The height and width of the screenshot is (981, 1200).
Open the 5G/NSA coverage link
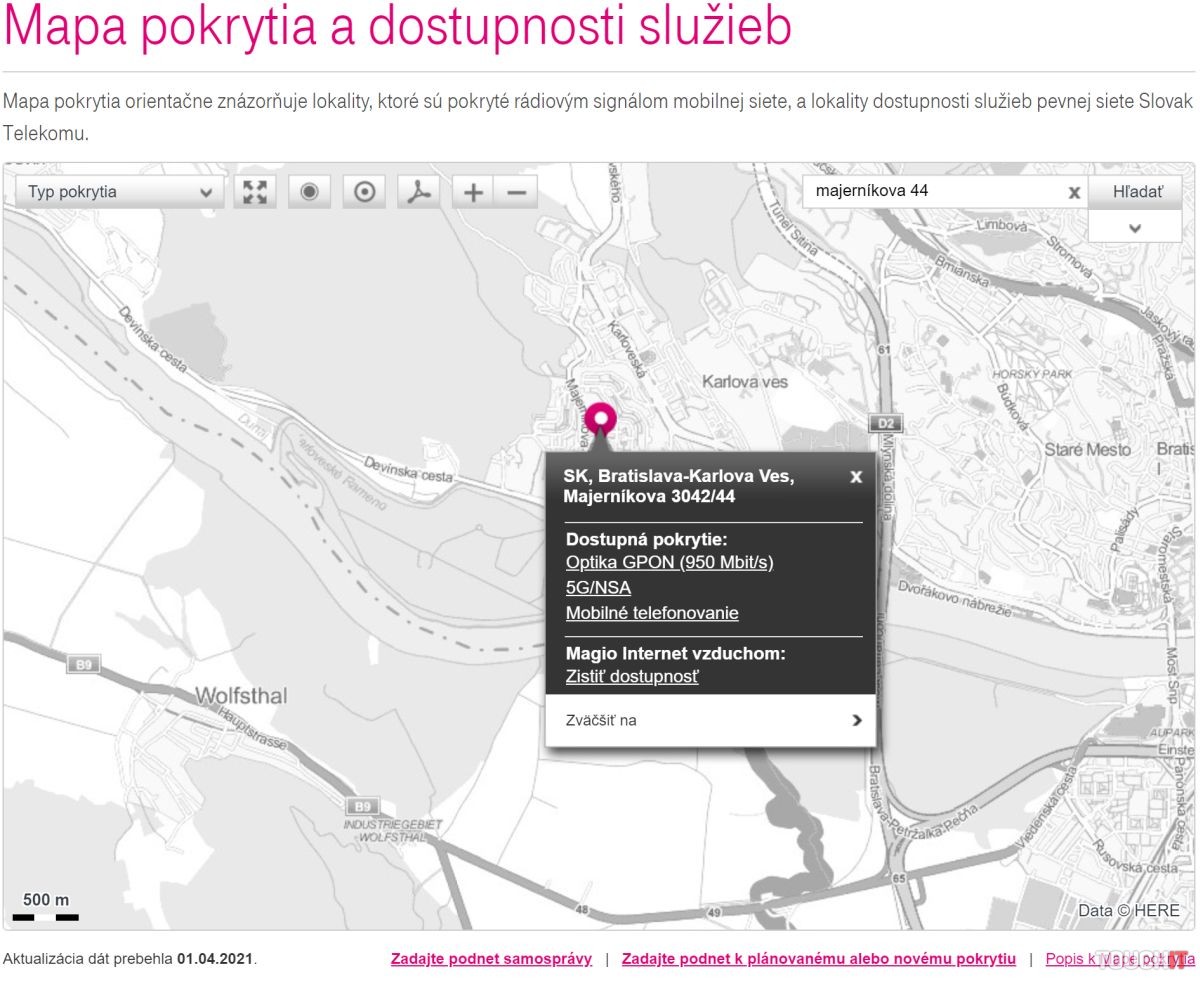pos(598,588)
